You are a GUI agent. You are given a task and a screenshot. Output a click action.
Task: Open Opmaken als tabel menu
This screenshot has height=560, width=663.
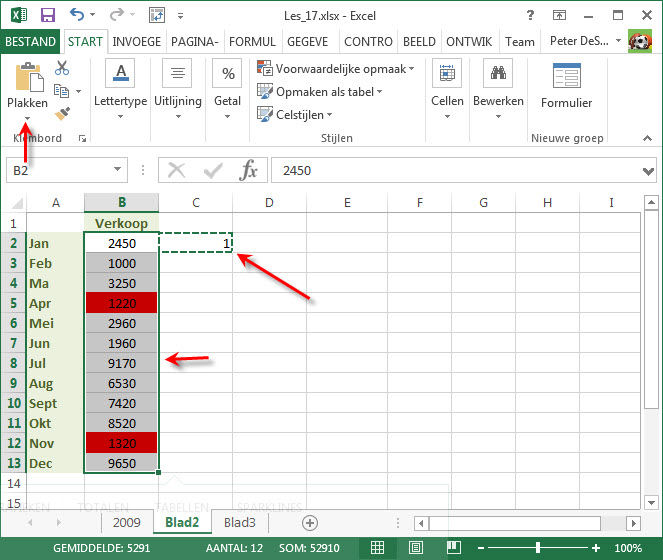320,91
